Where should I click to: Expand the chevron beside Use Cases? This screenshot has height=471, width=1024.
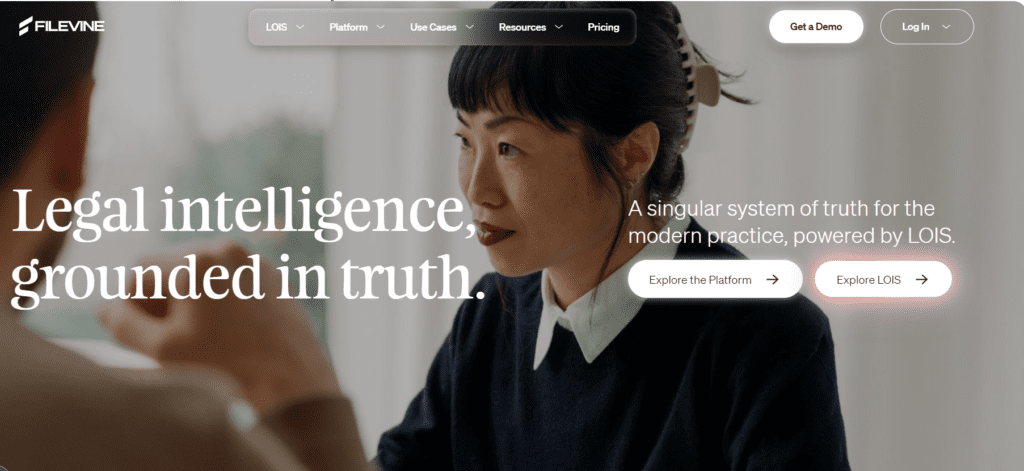point(470,27)
